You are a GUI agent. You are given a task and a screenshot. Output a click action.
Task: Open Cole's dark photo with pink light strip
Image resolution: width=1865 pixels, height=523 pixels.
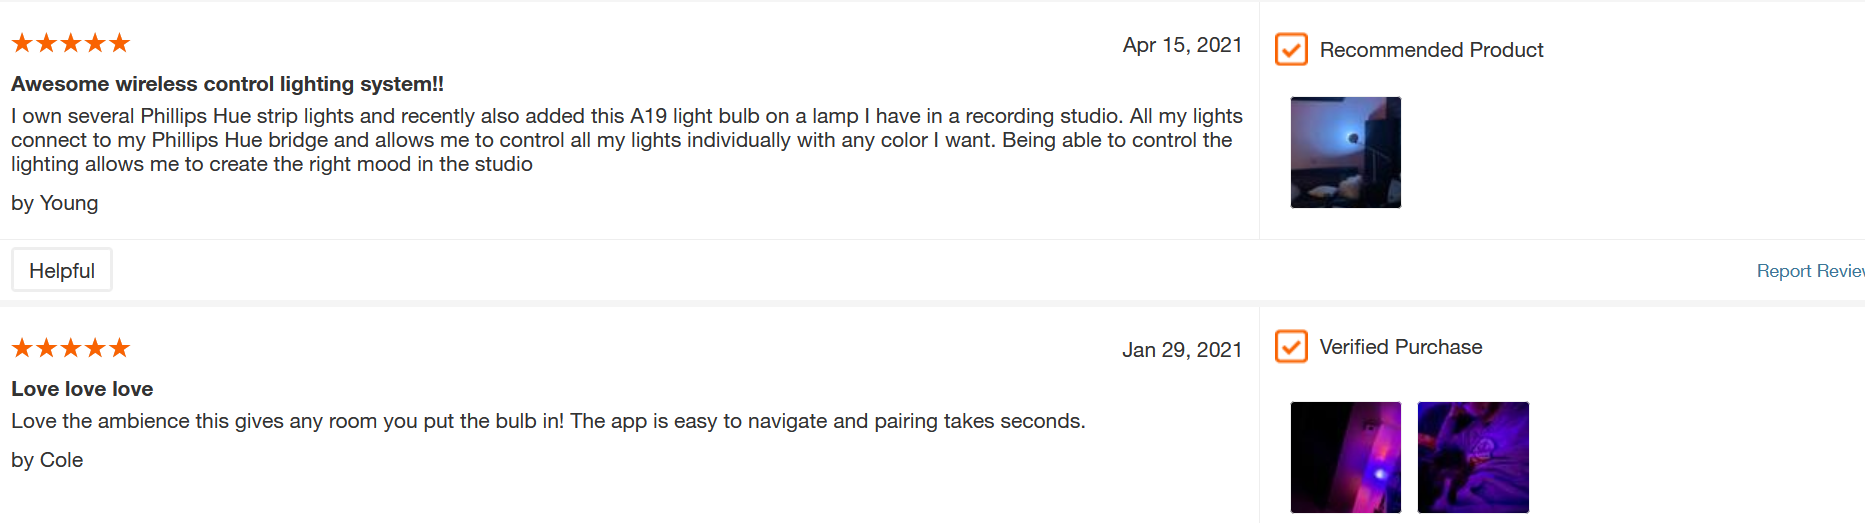1345,457
